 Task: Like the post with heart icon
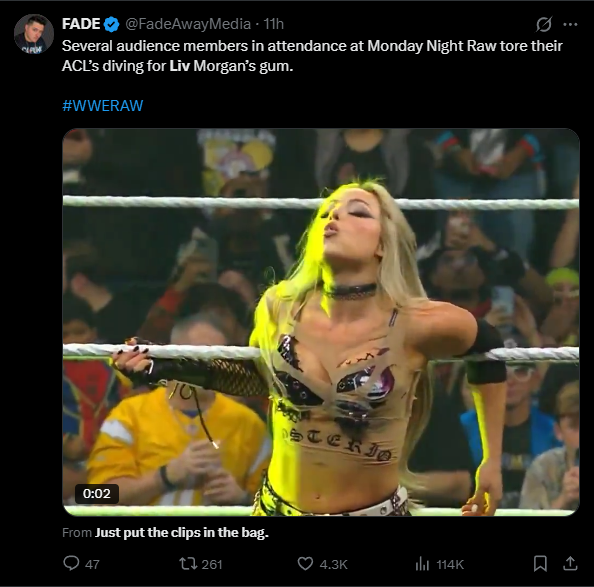(305, 564)
